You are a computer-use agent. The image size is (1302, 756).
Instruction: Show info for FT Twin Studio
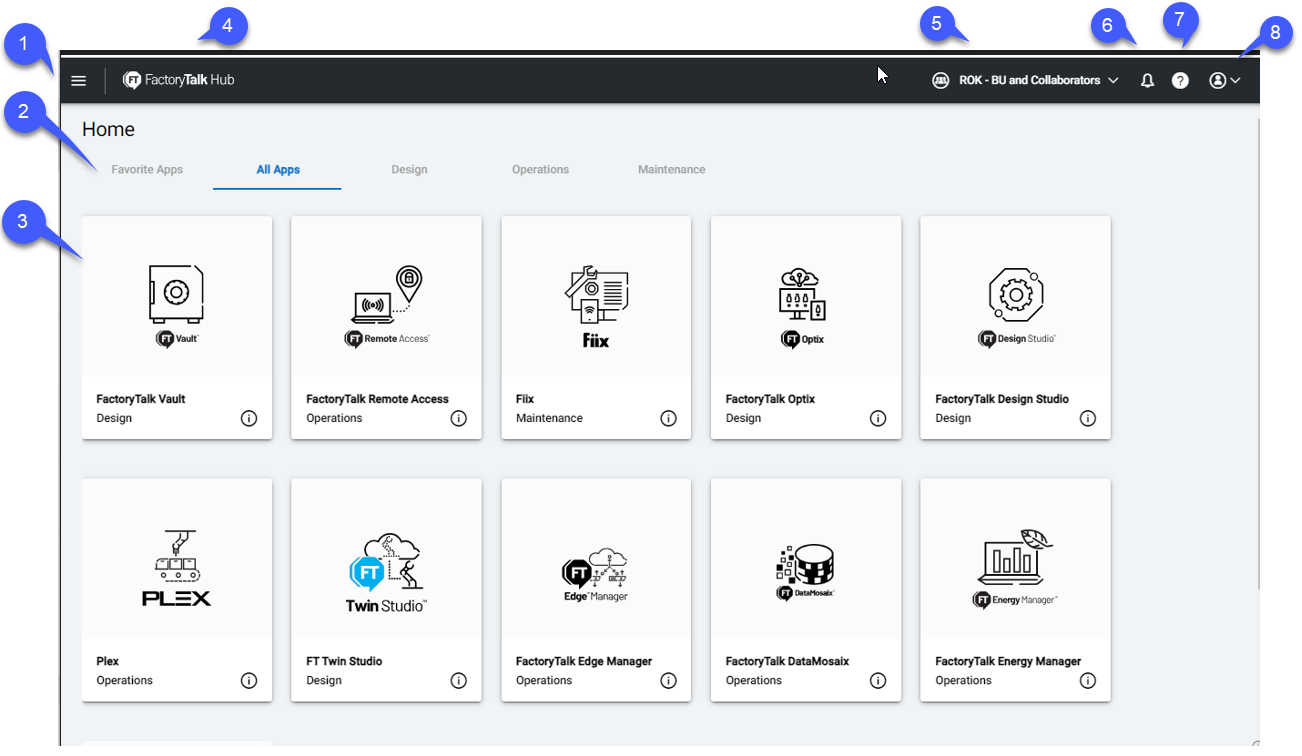(459, 680)
